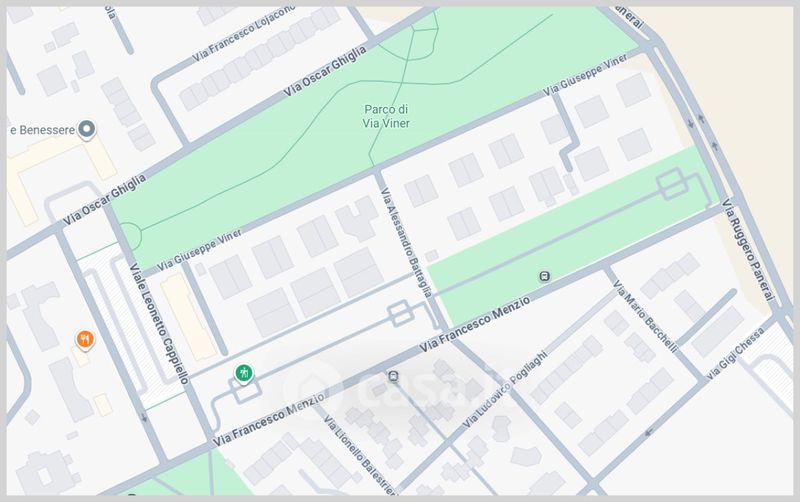Viewport: 800px width, 502px height.
Task: Click the bus stop icon beside the eastern green strip
Action: click(544, 276)
